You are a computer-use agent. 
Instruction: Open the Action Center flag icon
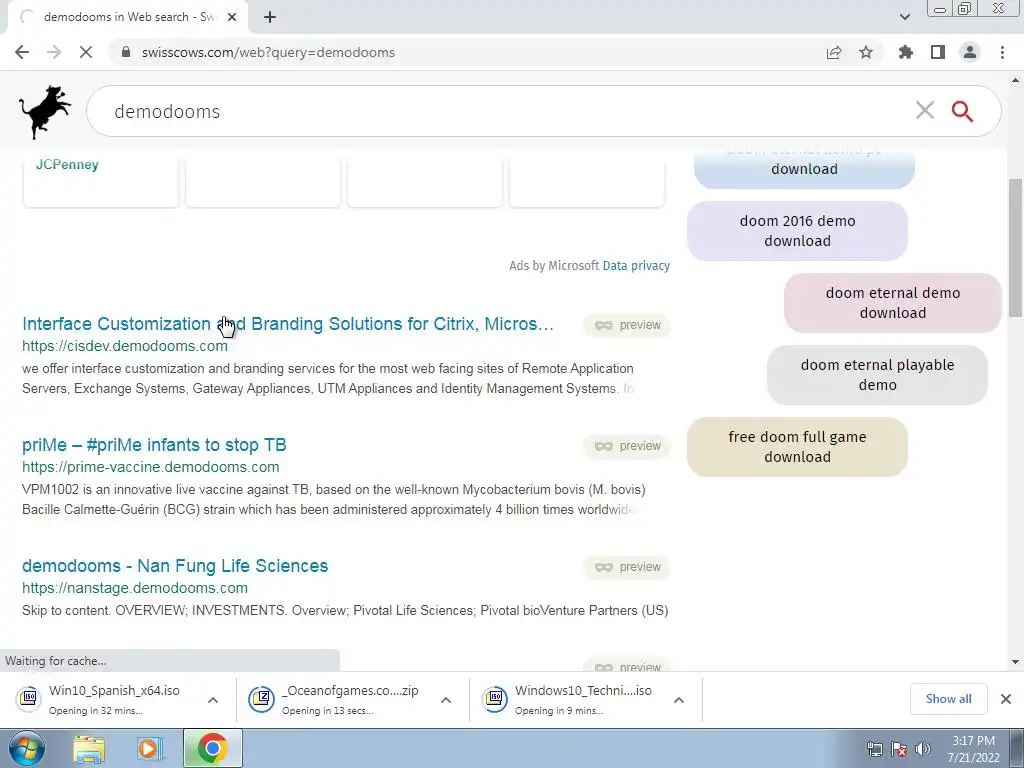click(899, 749)
